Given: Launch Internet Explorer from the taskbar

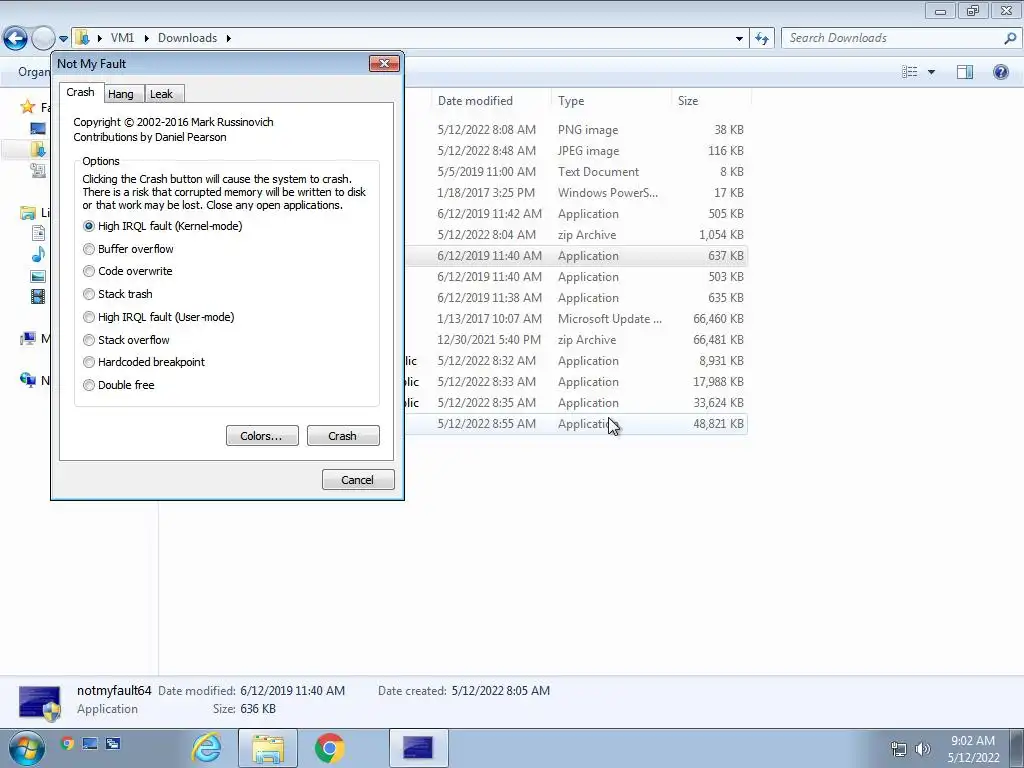Looking at the screenshot, I should click(206, 748).
